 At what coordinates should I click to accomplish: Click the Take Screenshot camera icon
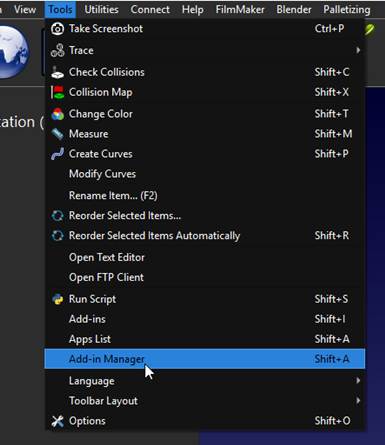click(57, 29)
